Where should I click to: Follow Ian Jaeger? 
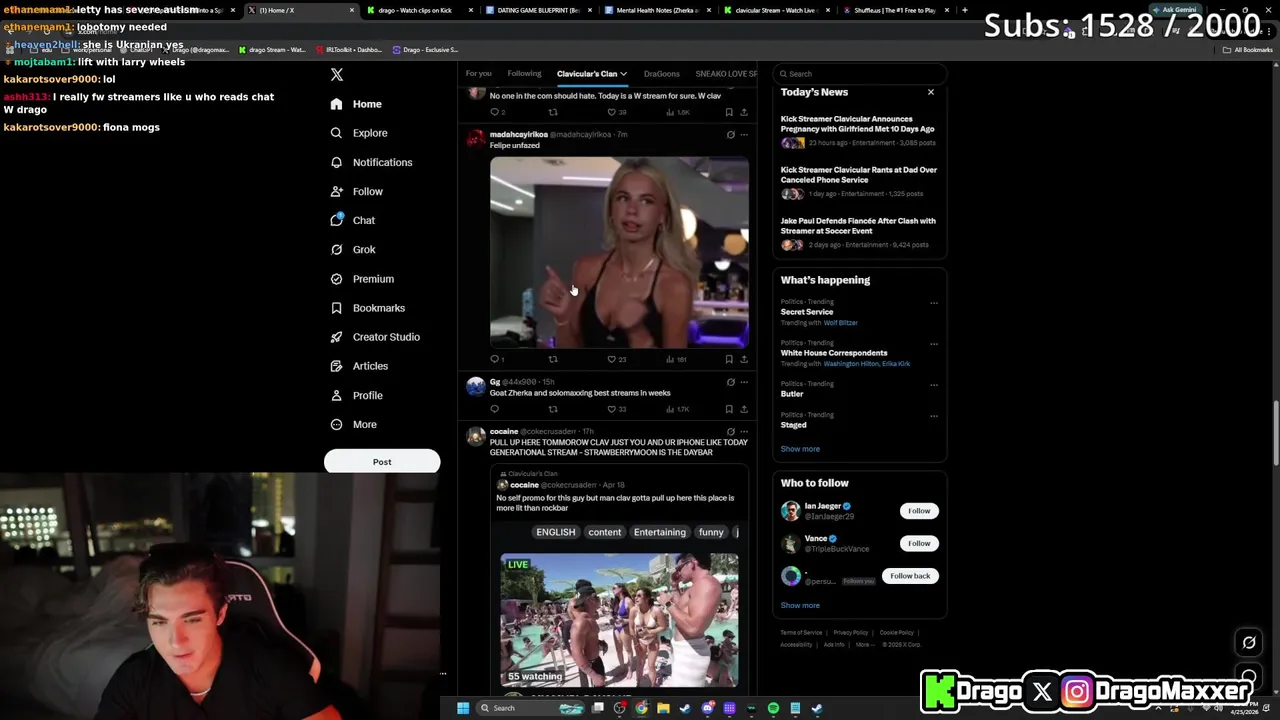pos(919,511)
